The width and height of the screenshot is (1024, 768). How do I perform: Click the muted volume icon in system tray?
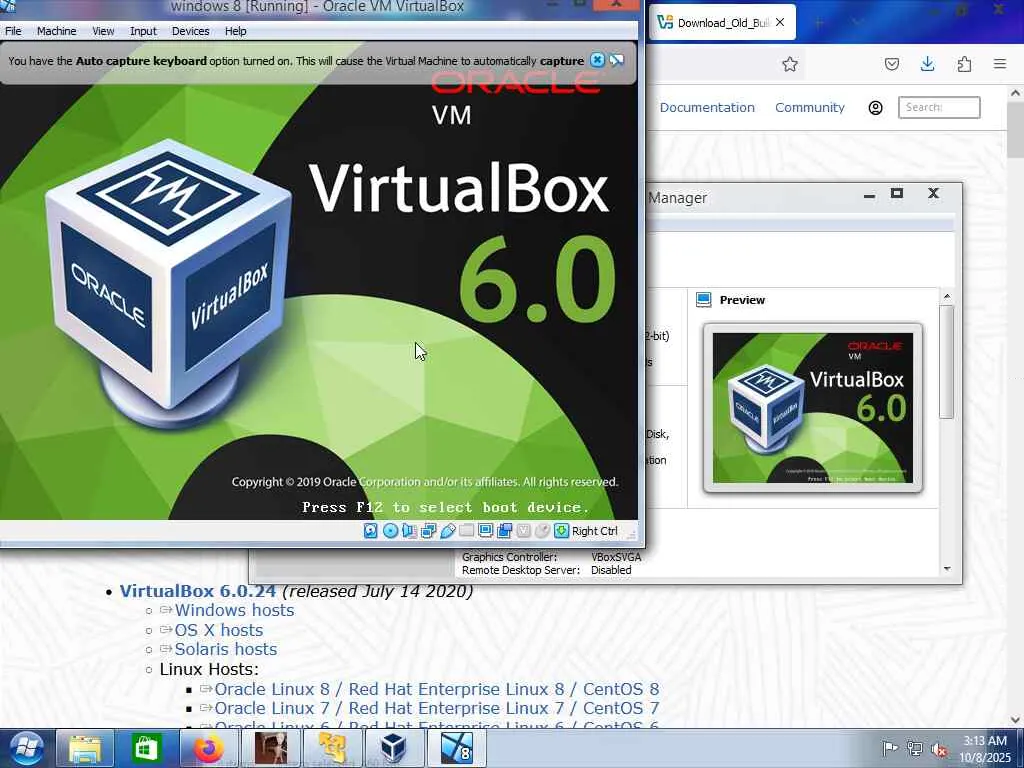point(940,749)
